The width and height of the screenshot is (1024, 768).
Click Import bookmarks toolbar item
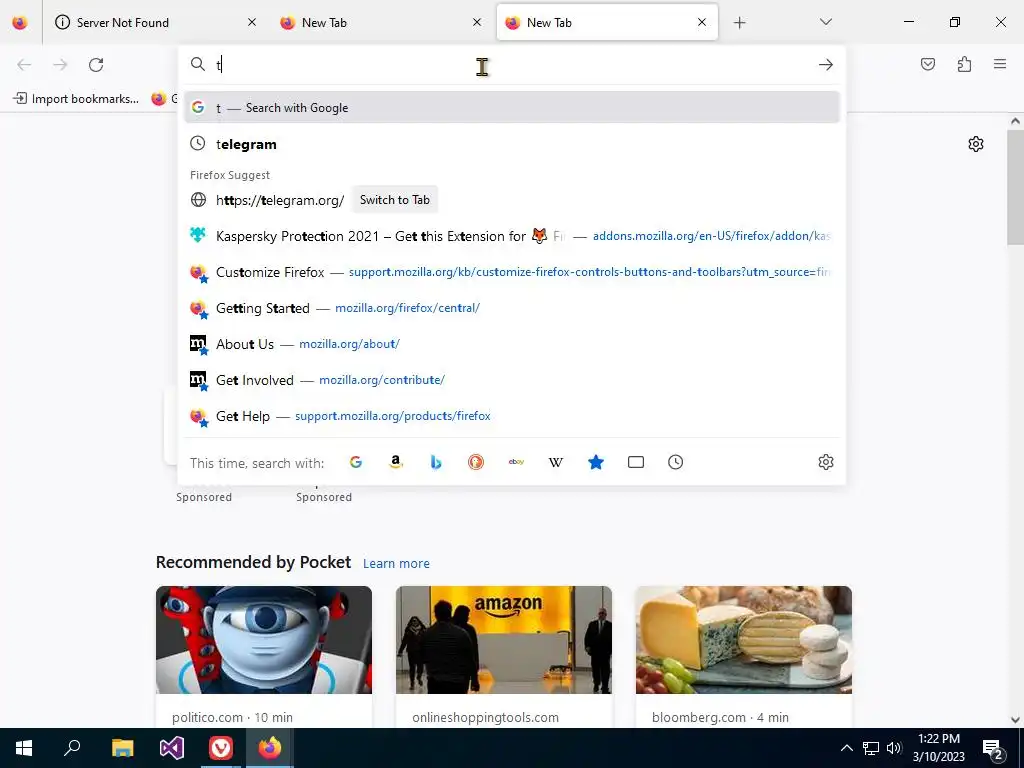point(76,99)
